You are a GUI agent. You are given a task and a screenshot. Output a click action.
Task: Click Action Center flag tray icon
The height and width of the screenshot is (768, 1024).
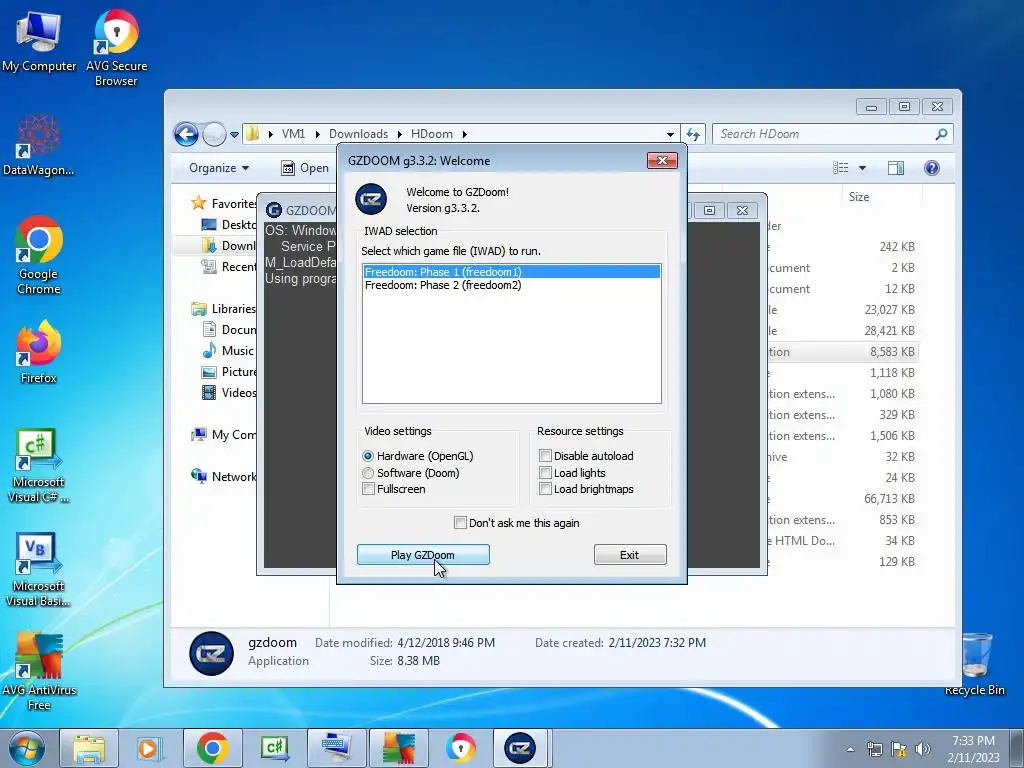click(899, 749)
